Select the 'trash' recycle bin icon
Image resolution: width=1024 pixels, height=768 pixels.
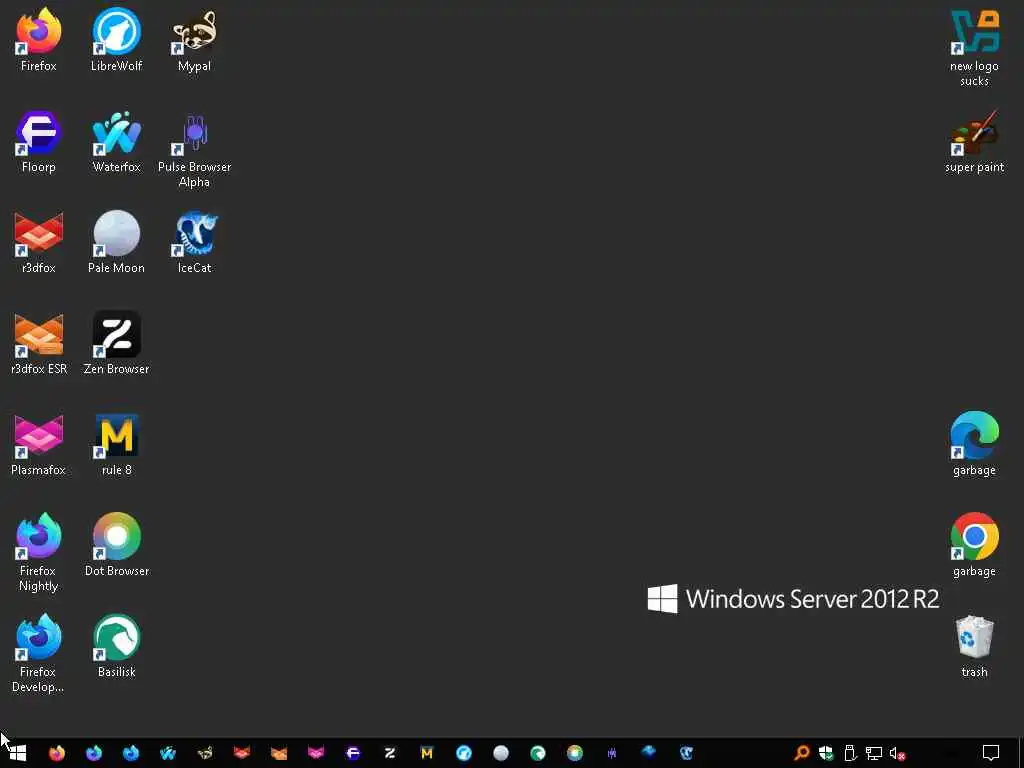pos(974,647)
